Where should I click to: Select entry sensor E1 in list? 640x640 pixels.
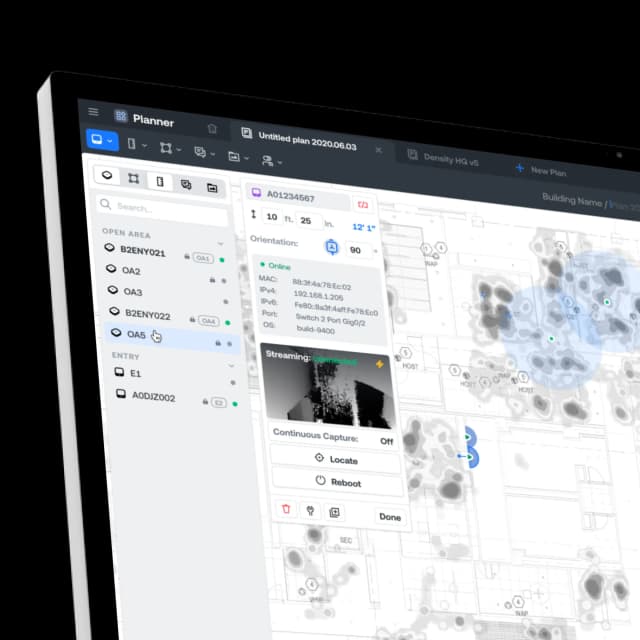tap(136, 373)
